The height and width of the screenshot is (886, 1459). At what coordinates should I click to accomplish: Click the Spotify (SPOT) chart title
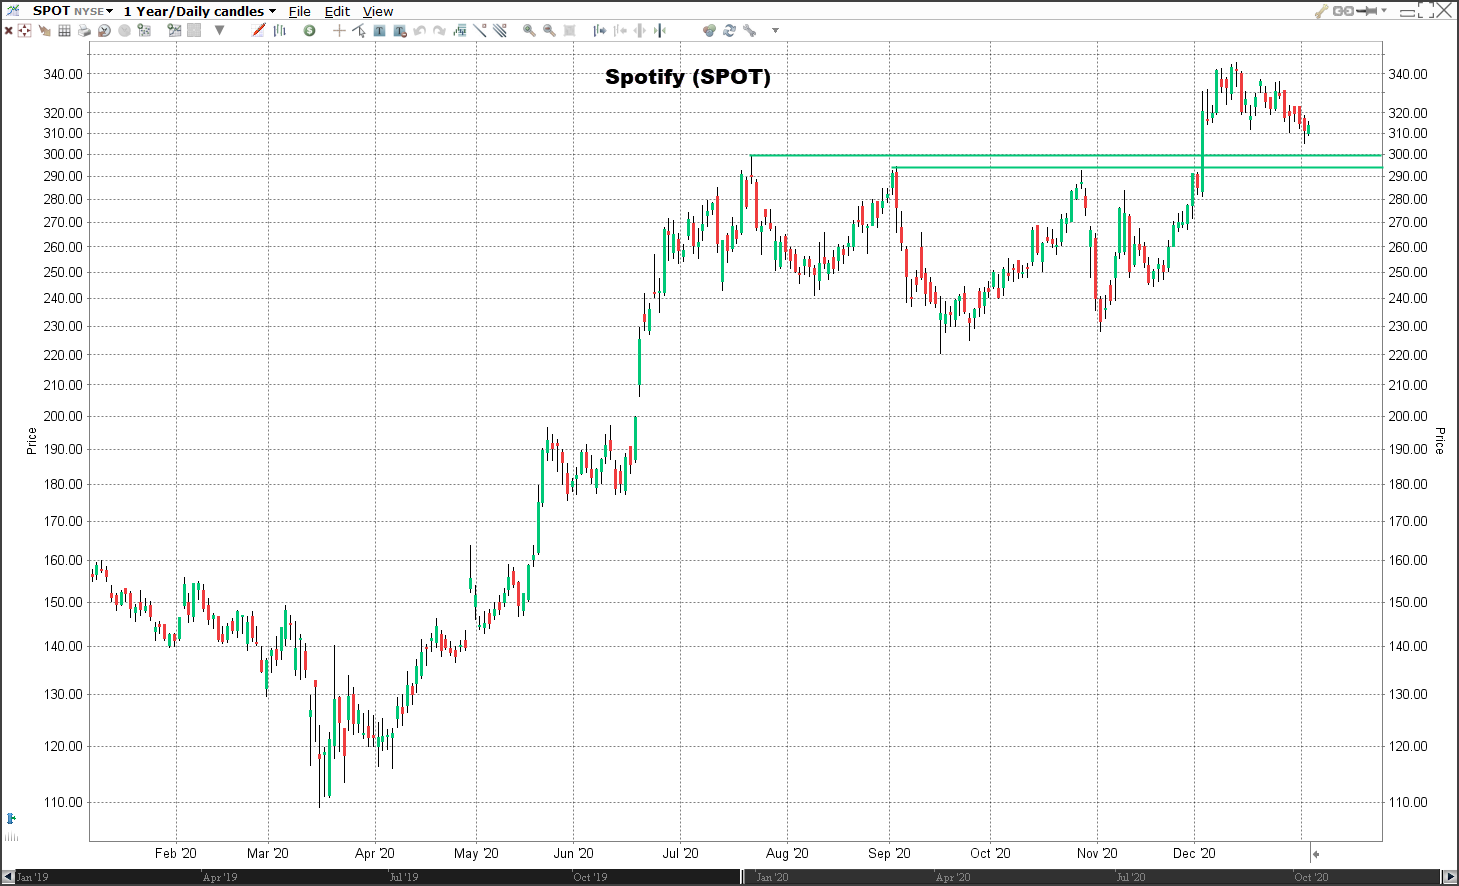[x=687, y=77]
